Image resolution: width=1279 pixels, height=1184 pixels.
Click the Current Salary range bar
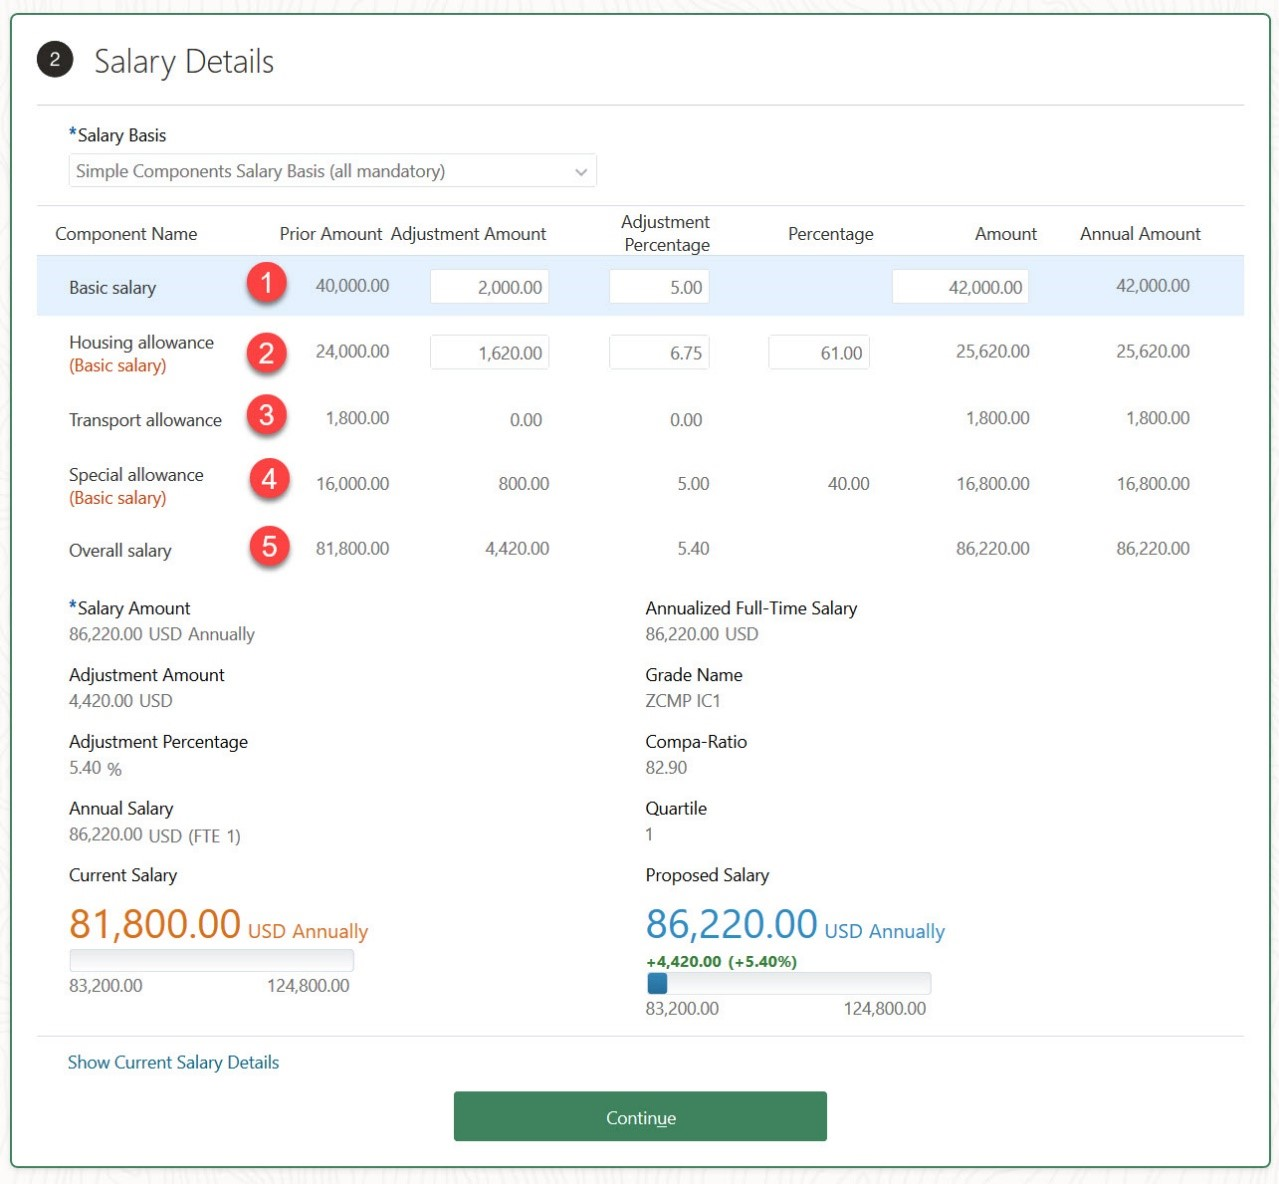210,959
